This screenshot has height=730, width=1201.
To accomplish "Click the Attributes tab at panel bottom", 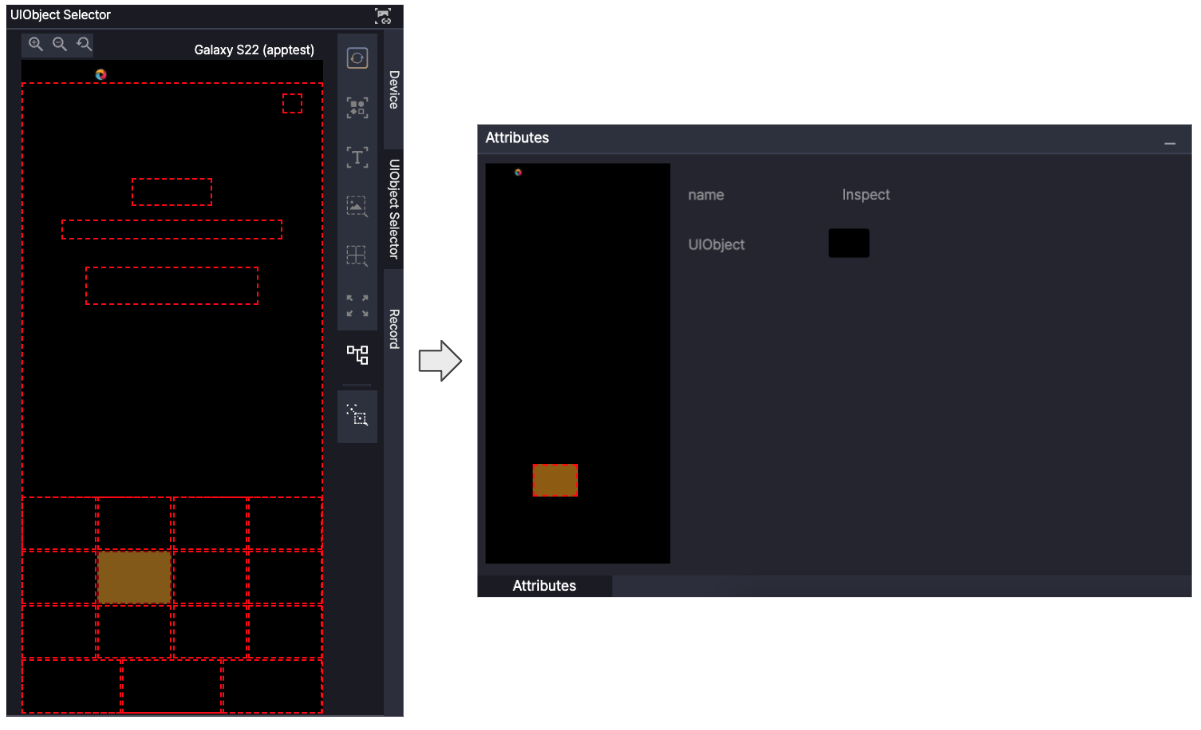I will 544,586.
